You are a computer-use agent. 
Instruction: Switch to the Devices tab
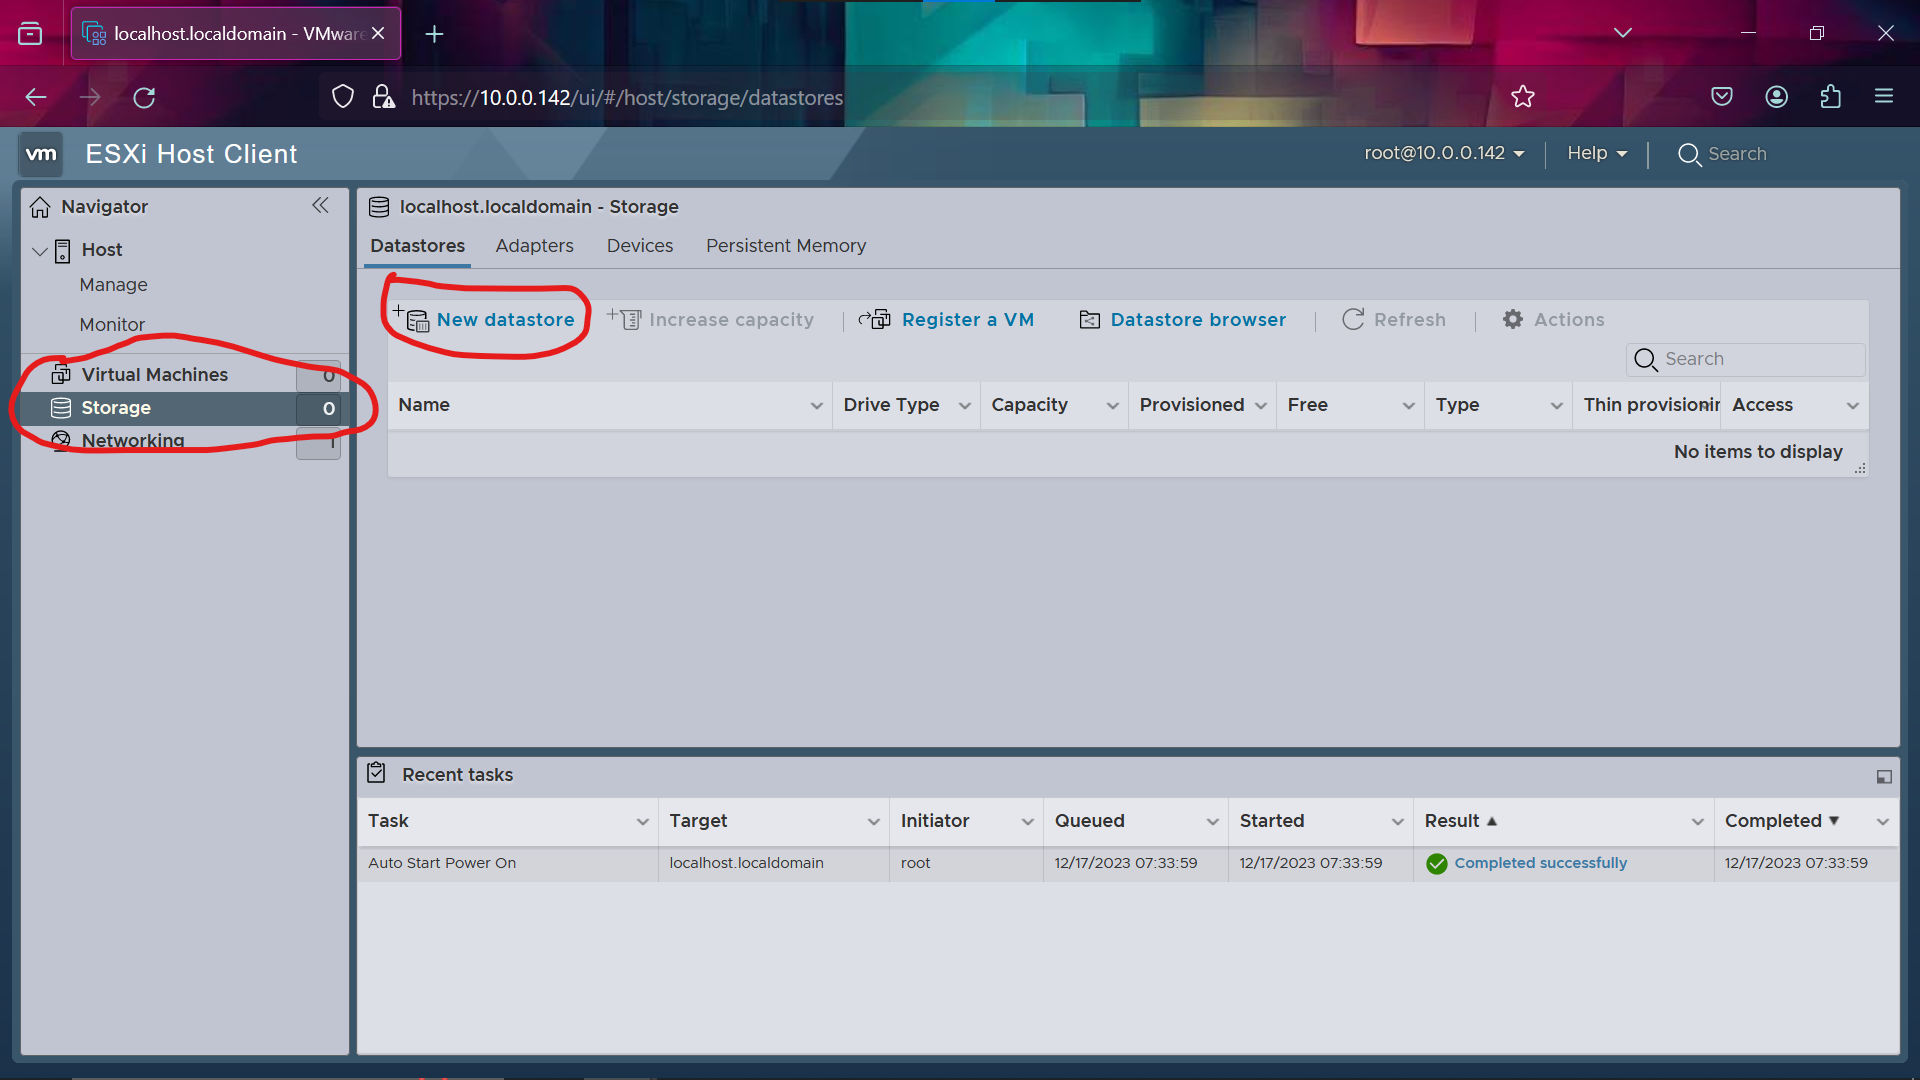coord(640,246)
